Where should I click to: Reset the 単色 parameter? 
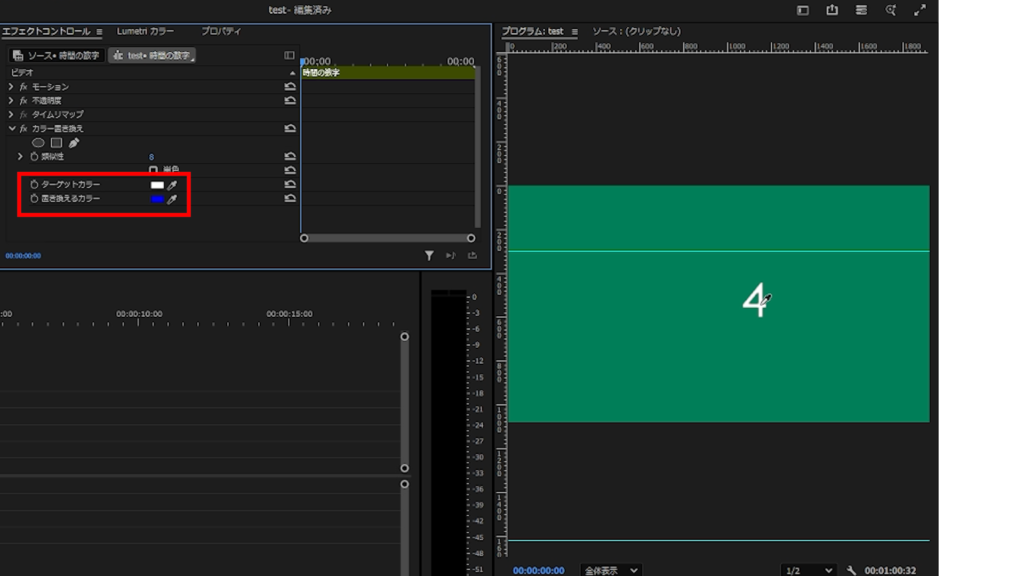click(290, 170)
